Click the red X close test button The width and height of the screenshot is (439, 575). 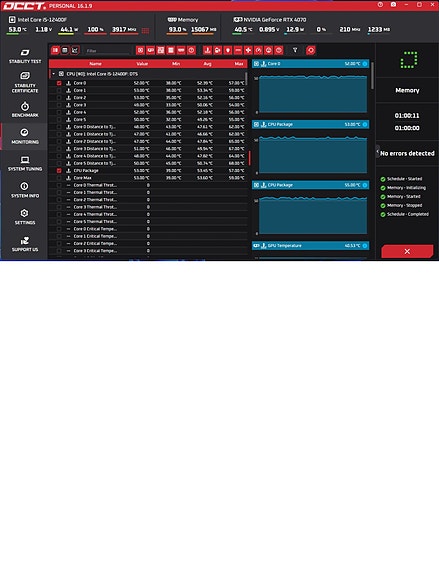pos(407,252)
